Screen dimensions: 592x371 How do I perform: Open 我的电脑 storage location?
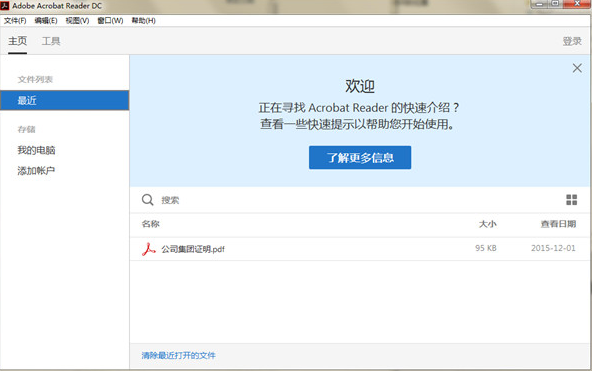coord(36,150)
